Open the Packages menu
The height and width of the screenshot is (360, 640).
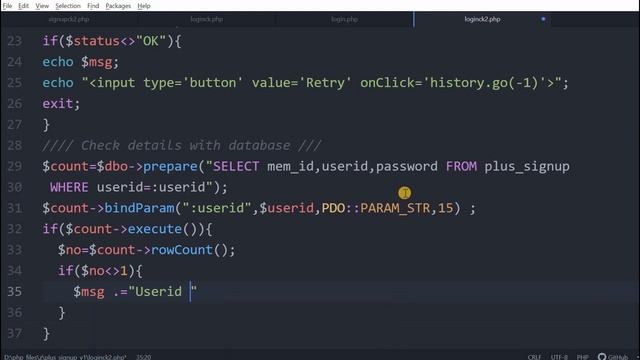118,6
